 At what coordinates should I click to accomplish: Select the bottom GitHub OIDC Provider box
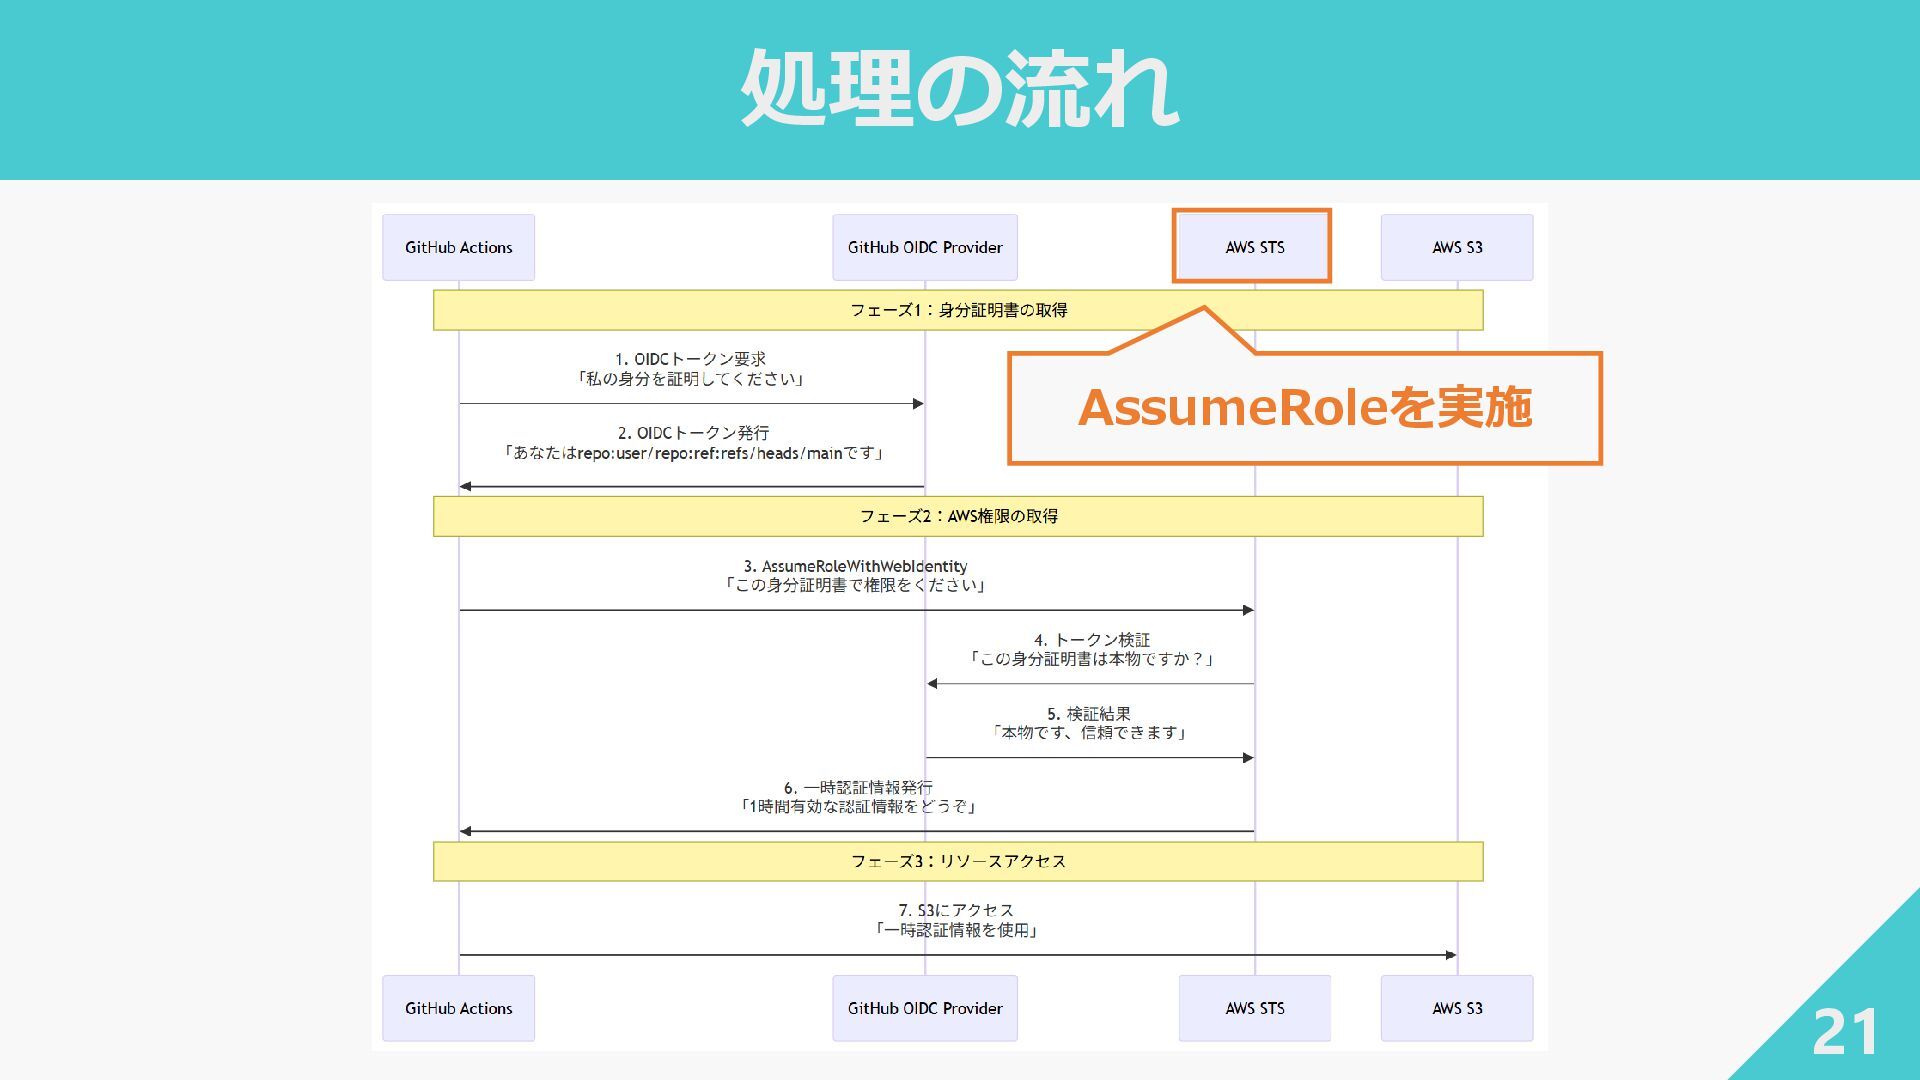[925, 1008]
